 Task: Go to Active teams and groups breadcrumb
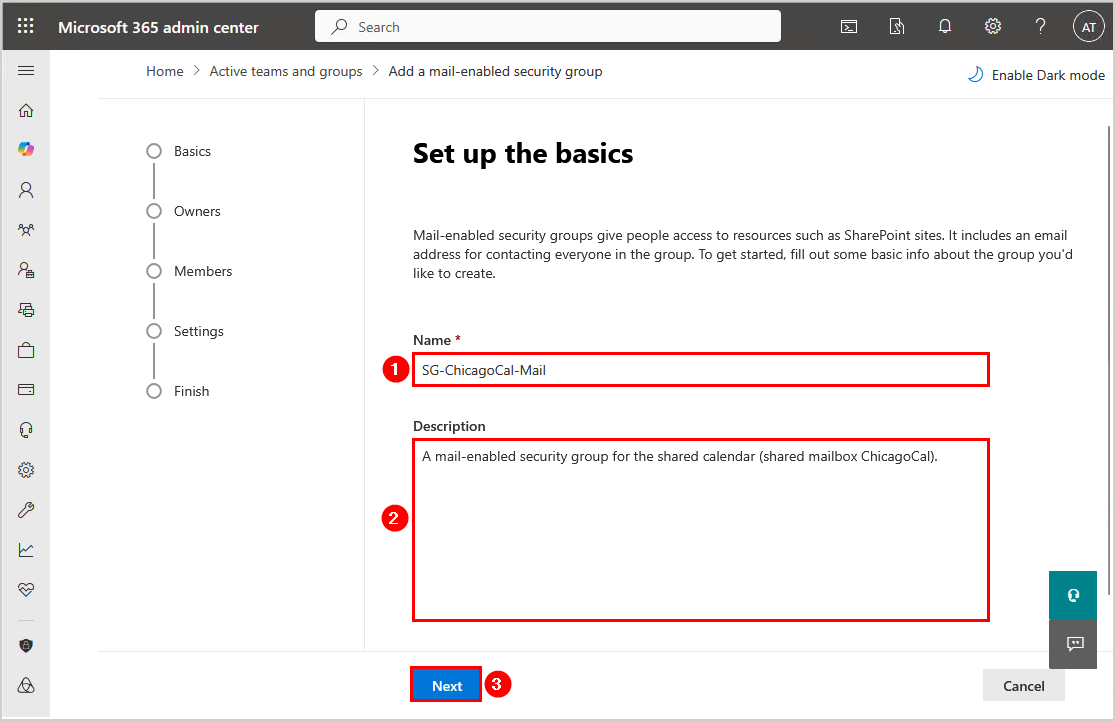pyautogui.click(x=286, y=71)
